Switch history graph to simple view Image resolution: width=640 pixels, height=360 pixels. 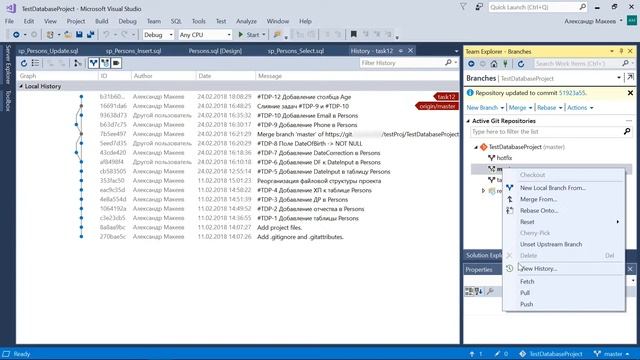point(77,63)
